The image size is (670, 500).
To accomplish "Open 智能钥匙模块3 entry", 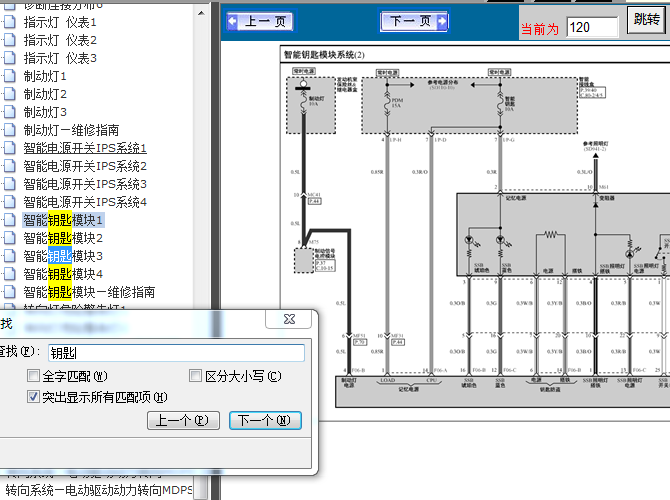I will coord(63,256).
